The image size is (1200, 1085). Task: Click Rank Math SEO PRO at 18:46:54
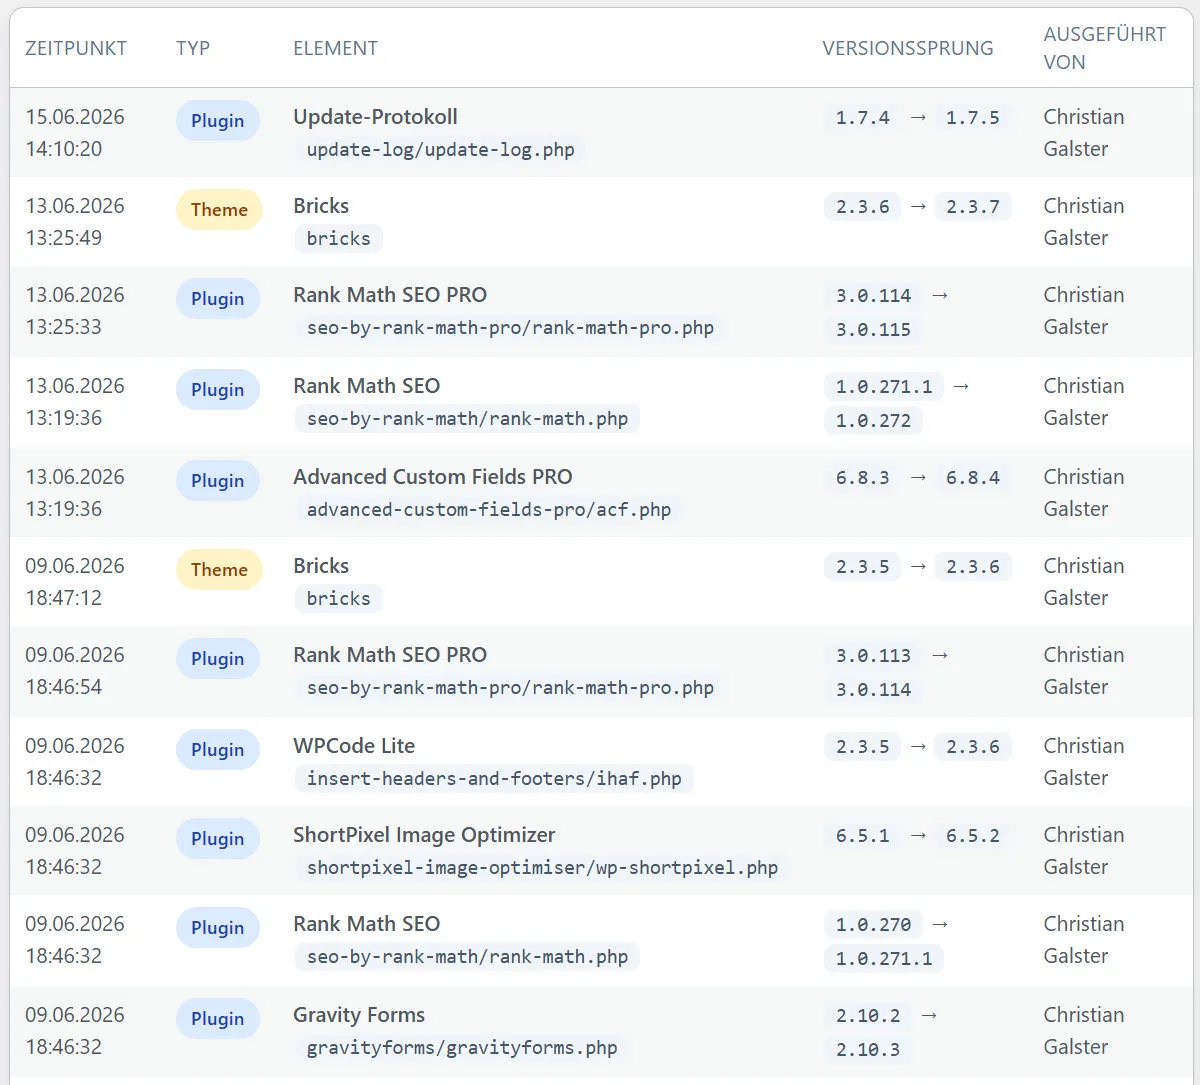tap(390, 655)
